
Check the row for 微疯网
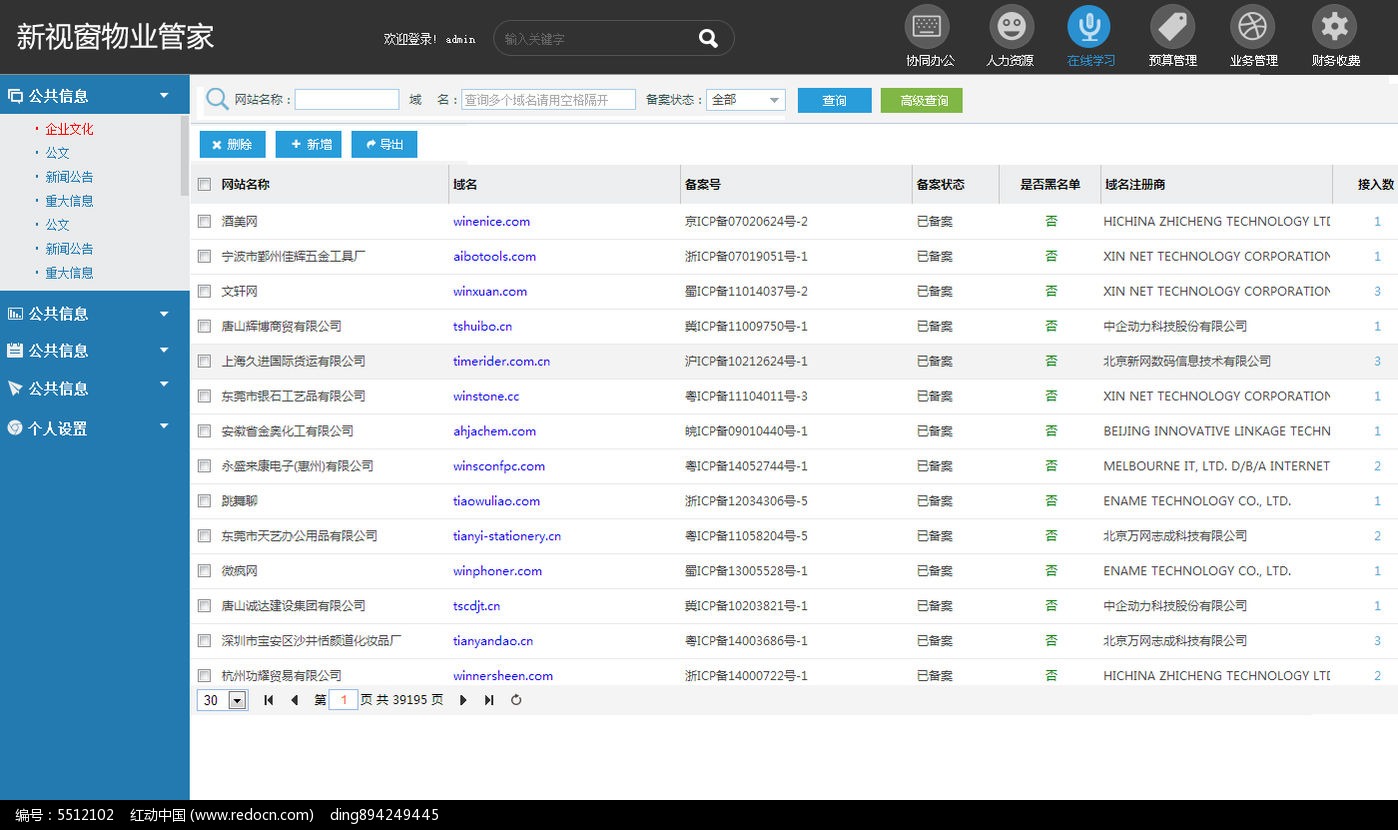point(205,571)
